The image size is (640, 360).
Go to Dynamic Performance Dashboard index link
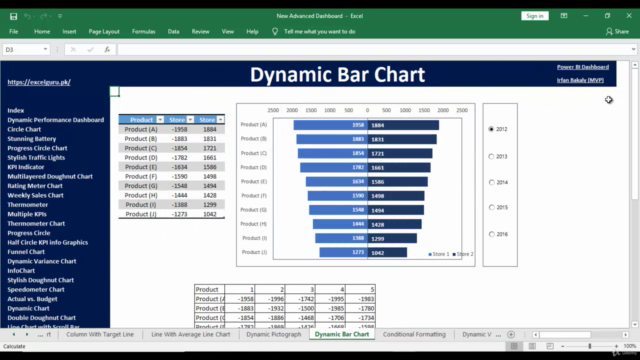[56, 120]
